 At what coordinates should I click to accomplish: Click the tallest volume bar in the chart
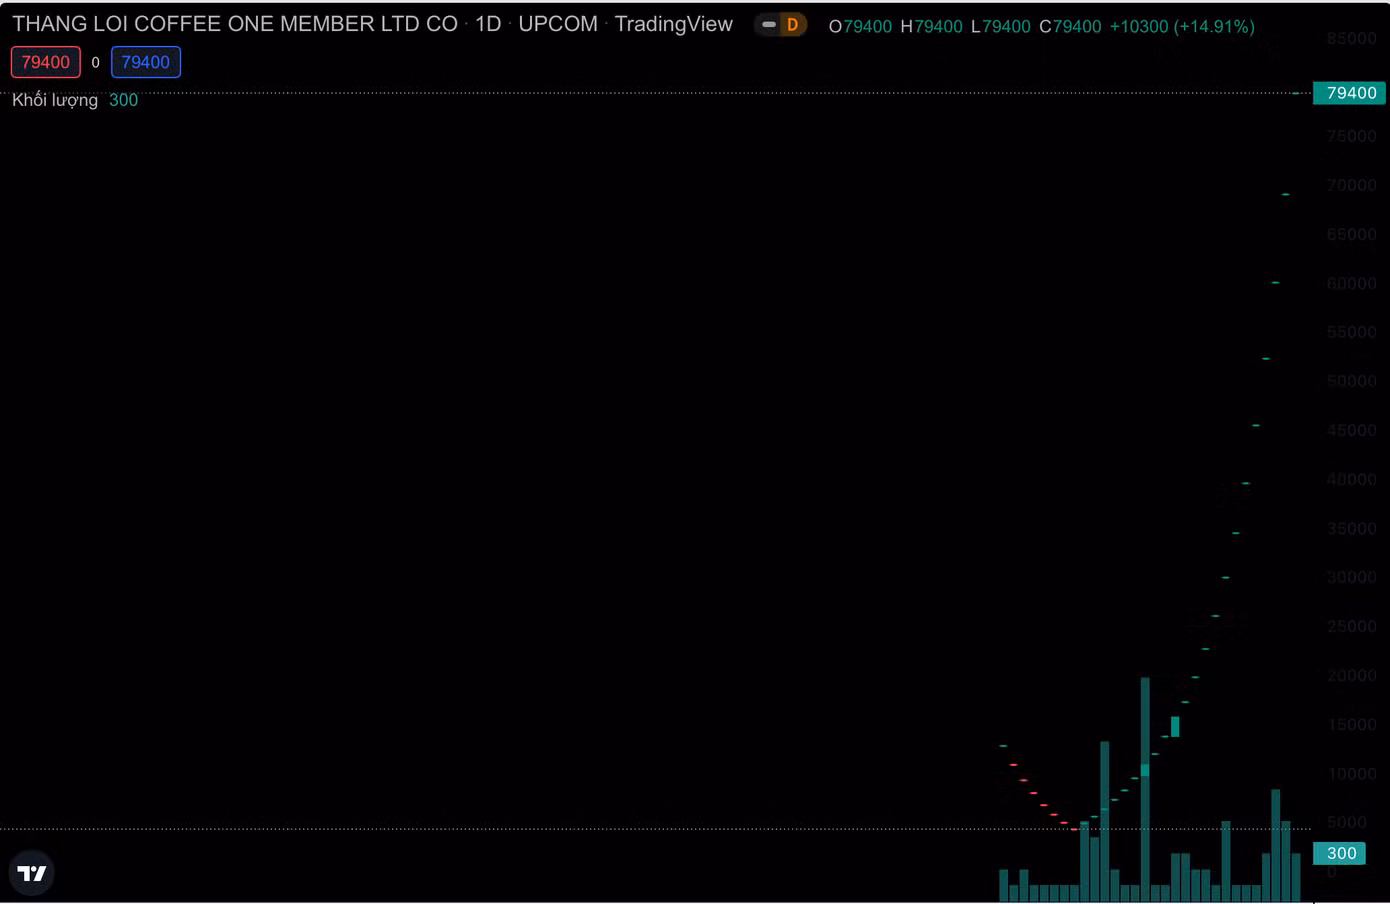[x=1145, y=789]
